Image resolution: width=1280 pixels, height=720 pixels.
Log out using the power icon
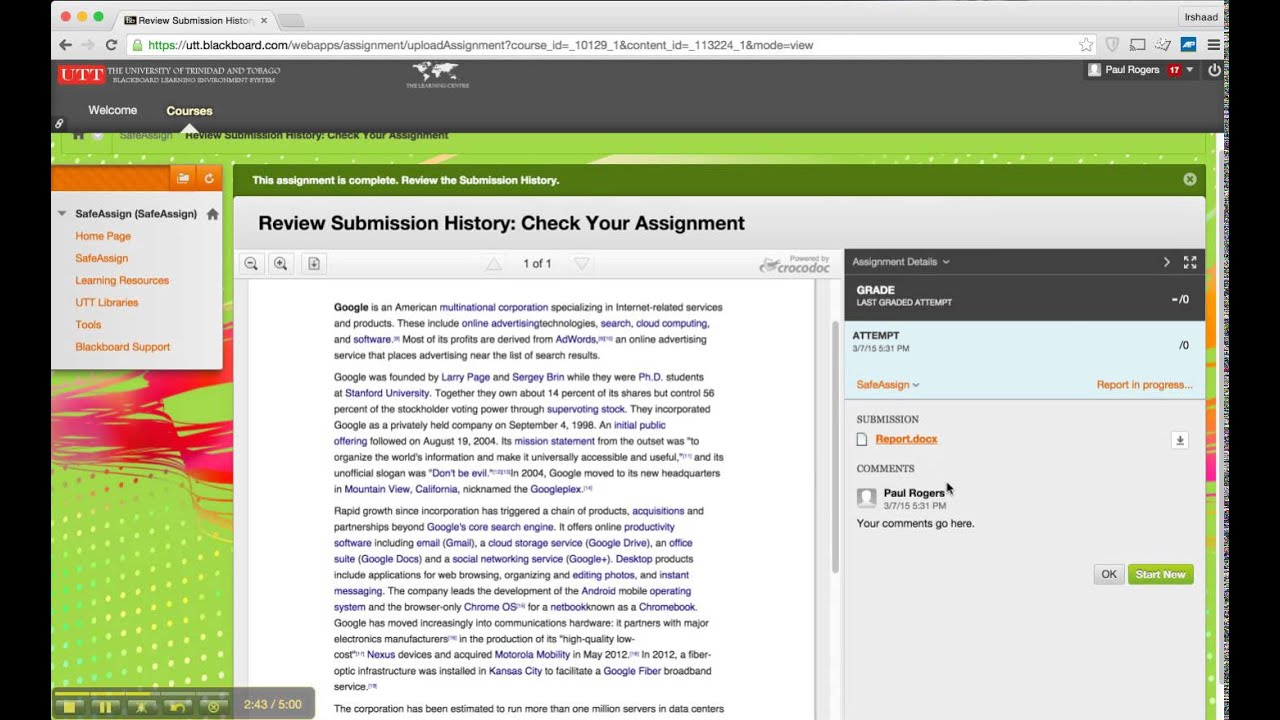pyautogui.click(x=1214, y=70)
